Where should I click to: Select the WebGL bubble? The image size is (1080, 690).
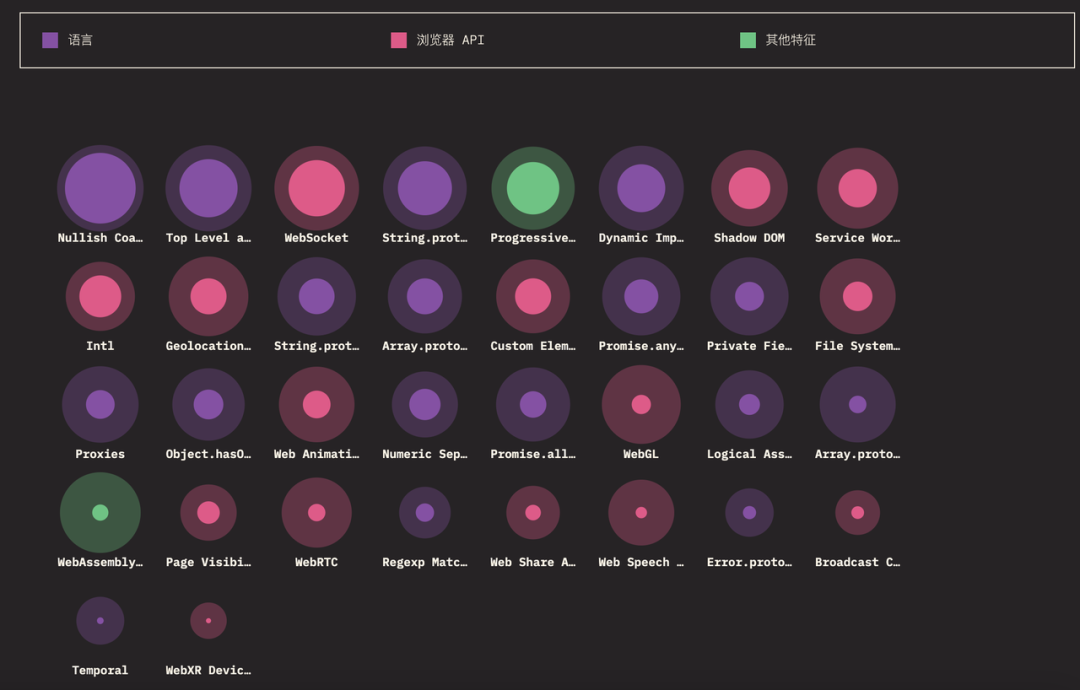(641, 404)
